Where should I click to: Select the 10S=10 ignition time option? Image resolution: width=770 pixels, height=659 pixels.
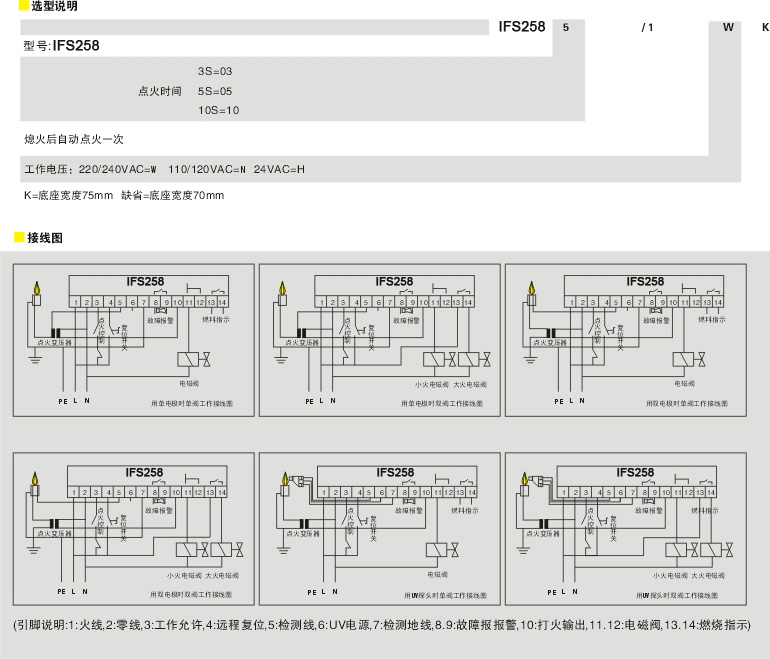[x=218, y=110]
